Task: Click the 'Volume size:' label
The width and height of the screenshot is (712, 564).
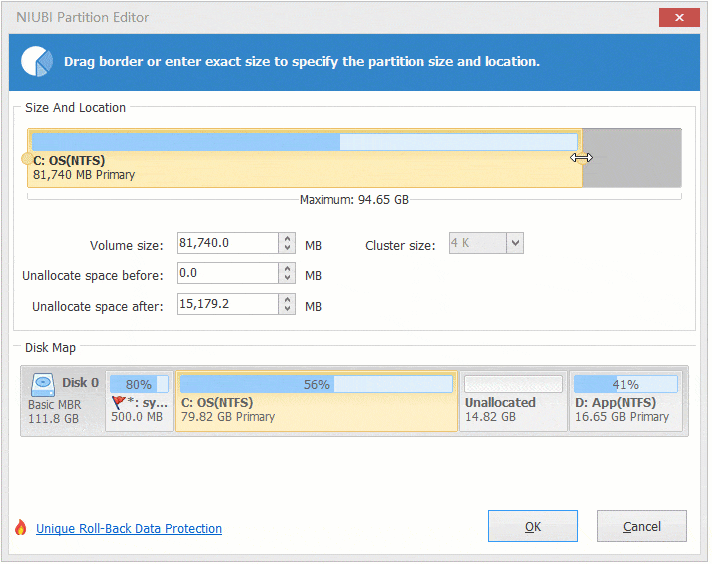Action: 127,246
